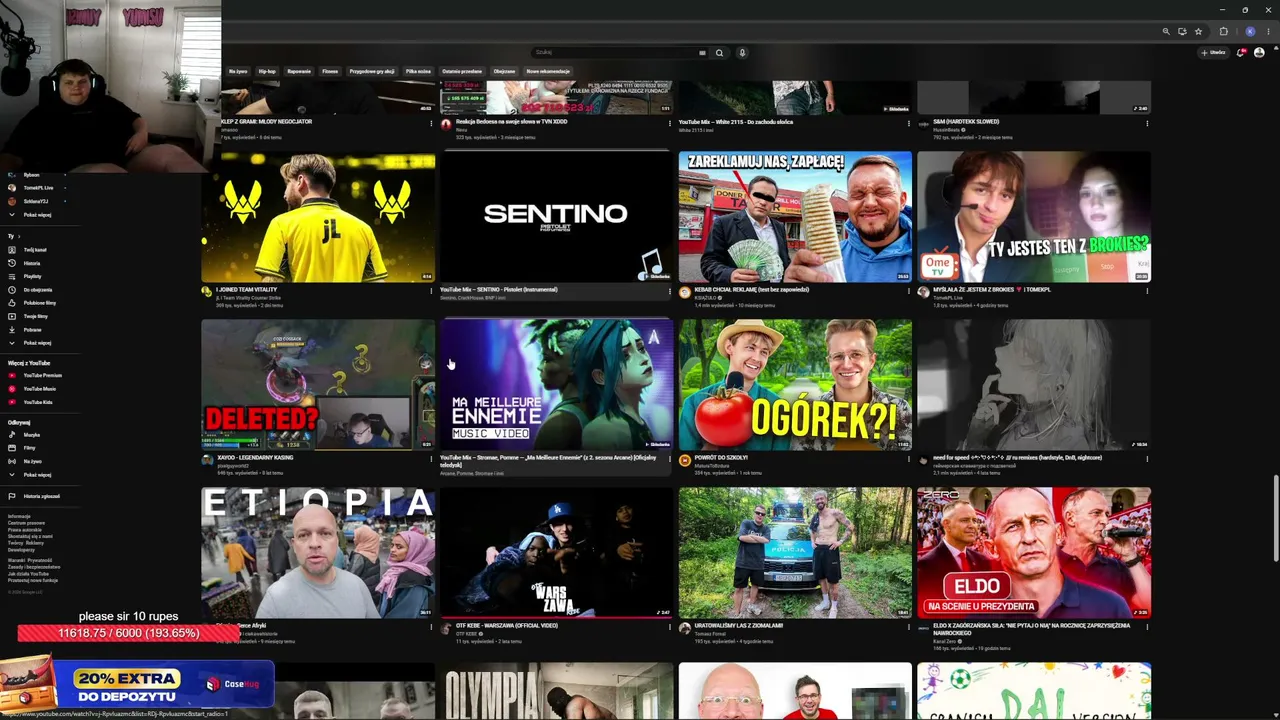Play the need for speed remixes thumbnail
Viewport: 1280px width, 720px height.
tap(1034, 384)
